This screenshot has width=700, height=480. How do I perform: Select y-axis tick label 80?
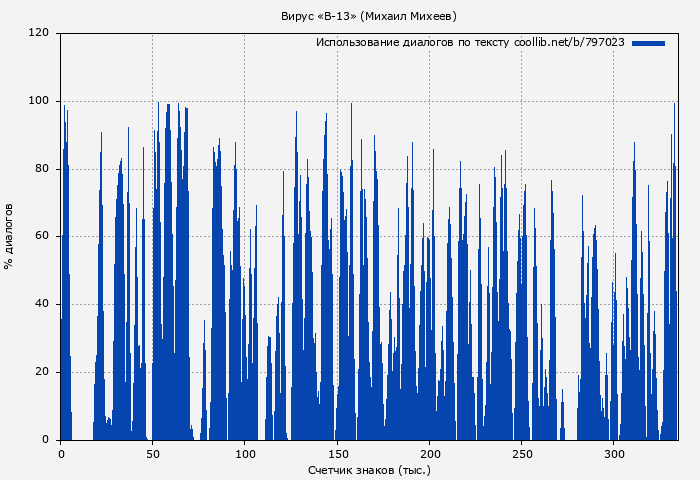click(42, 169)
